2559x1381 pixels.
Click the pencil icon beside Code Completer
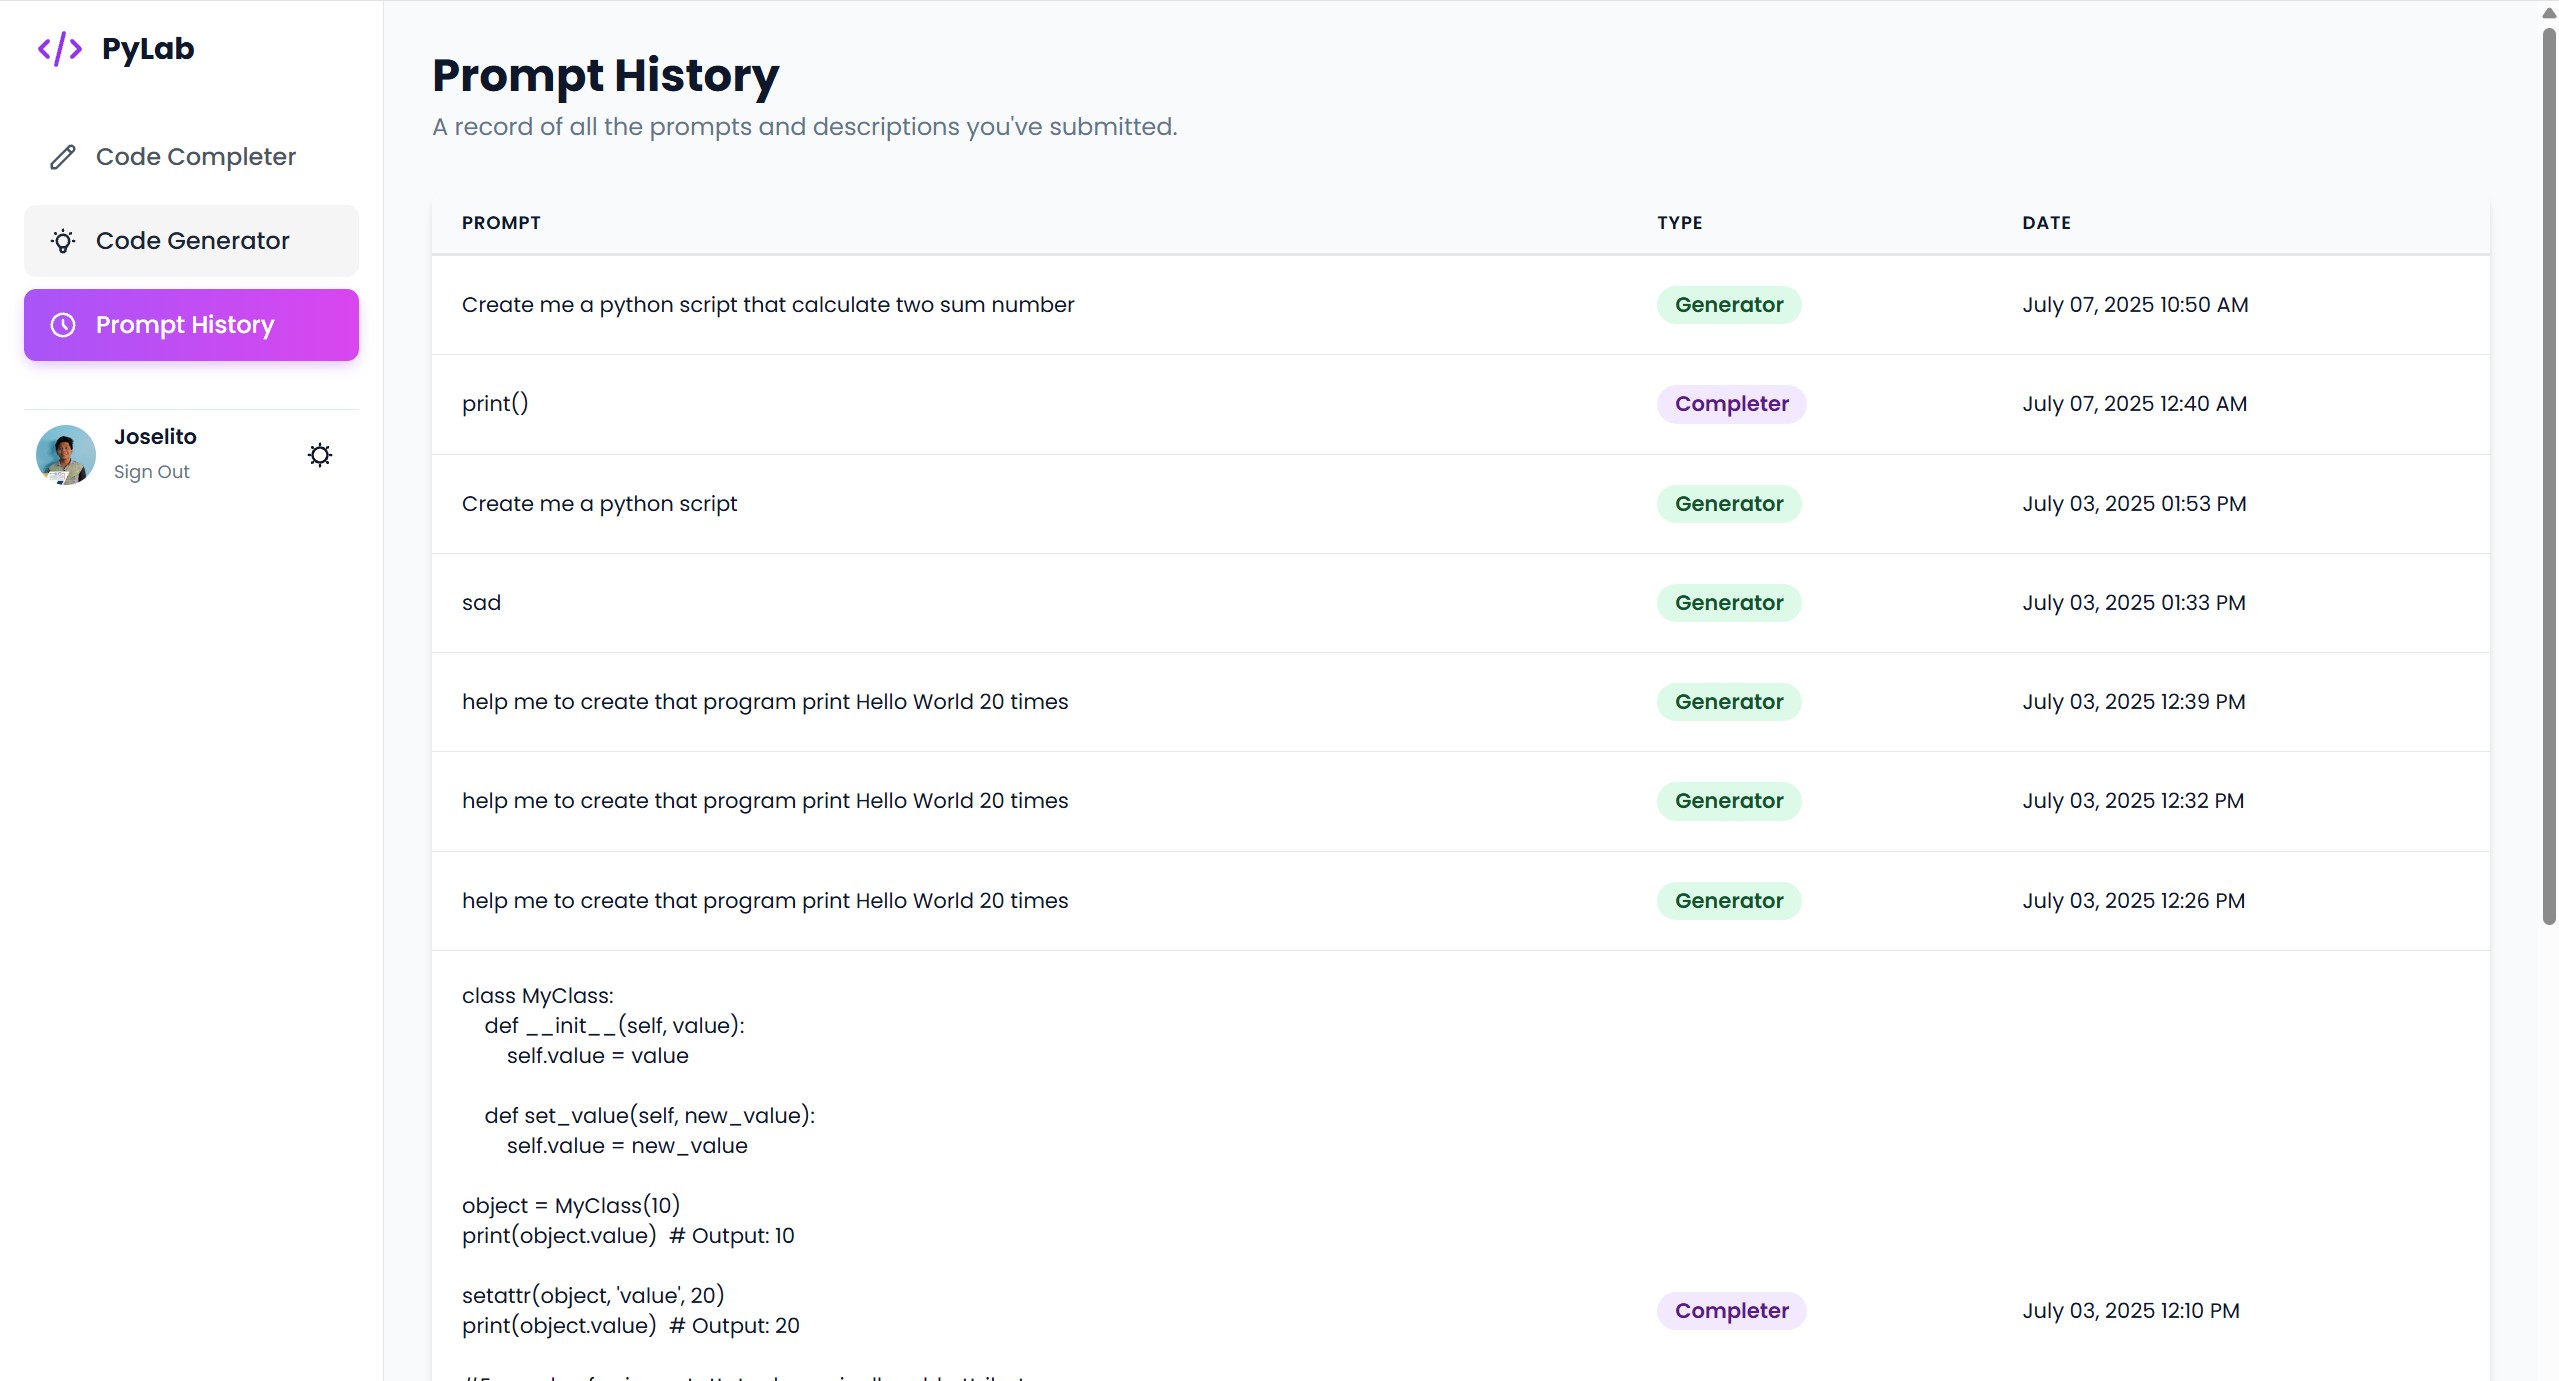point(62,157)
